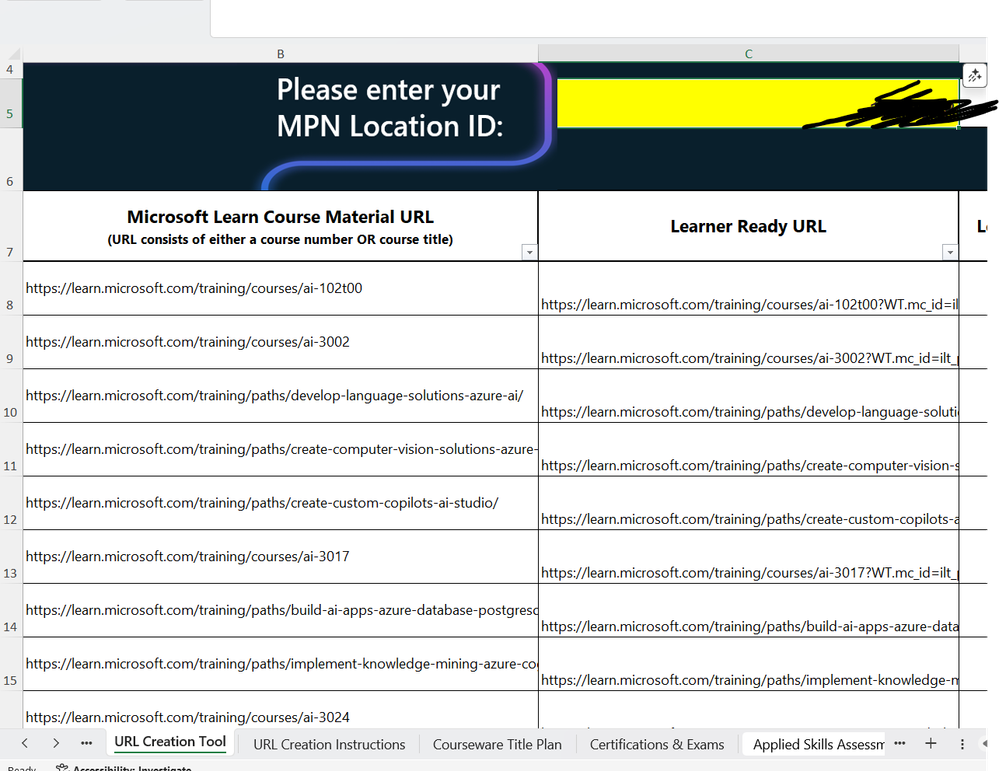Select column C header

tap(749, 54)
